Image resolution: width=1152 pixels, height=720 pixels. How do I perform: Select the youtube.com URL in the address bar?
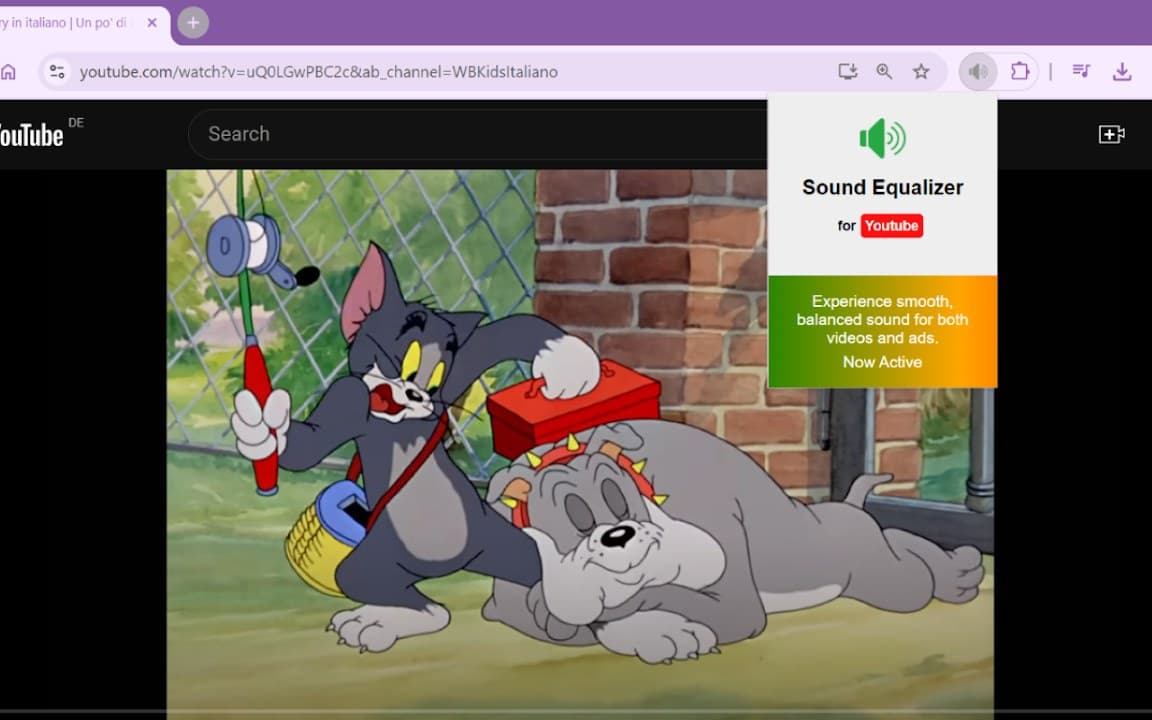coord(318,72)
